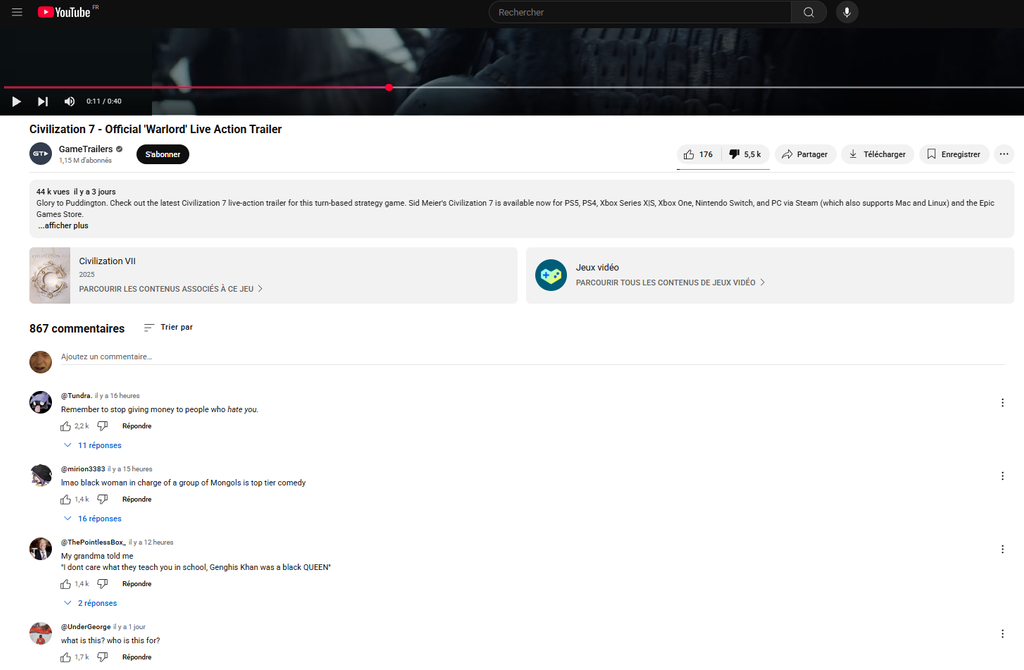The height and width of the screenshot is (670, 1024).
Task: Open options menu for @Tundra comment
Action: (x=1002, y=403)
